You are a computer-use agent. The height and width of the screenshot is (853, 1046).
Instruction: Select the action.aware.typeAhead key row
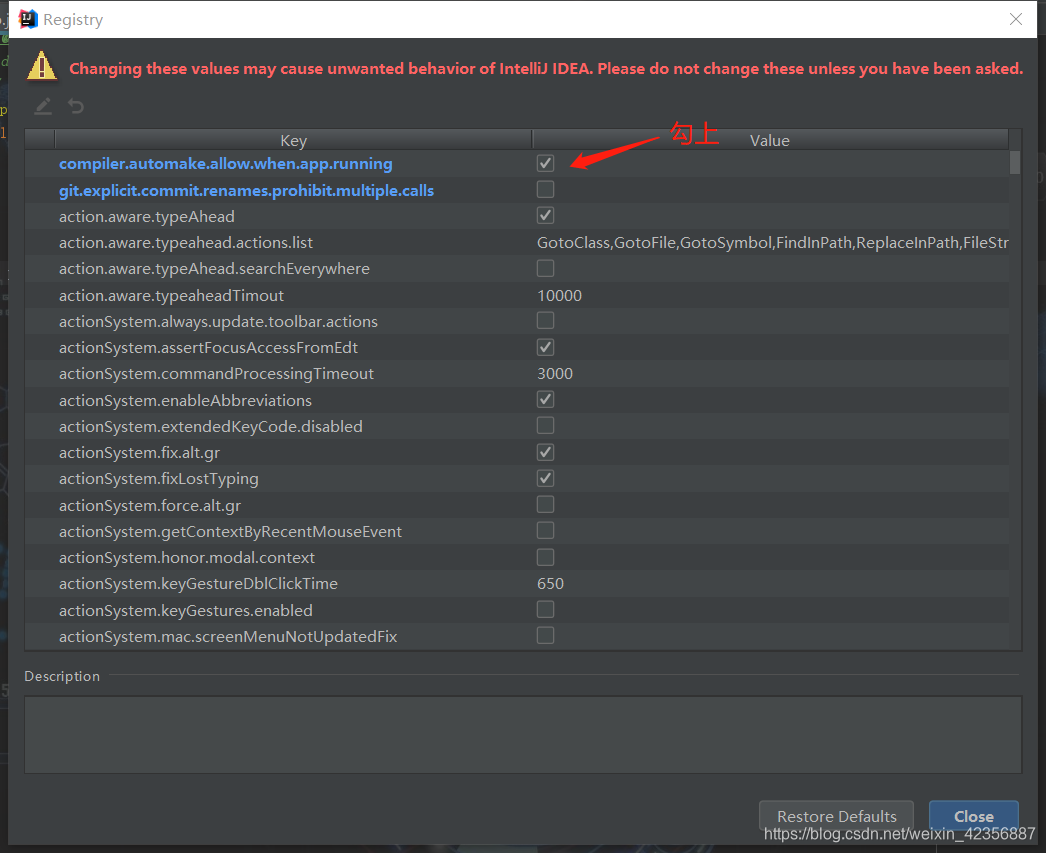click(147, 216)
